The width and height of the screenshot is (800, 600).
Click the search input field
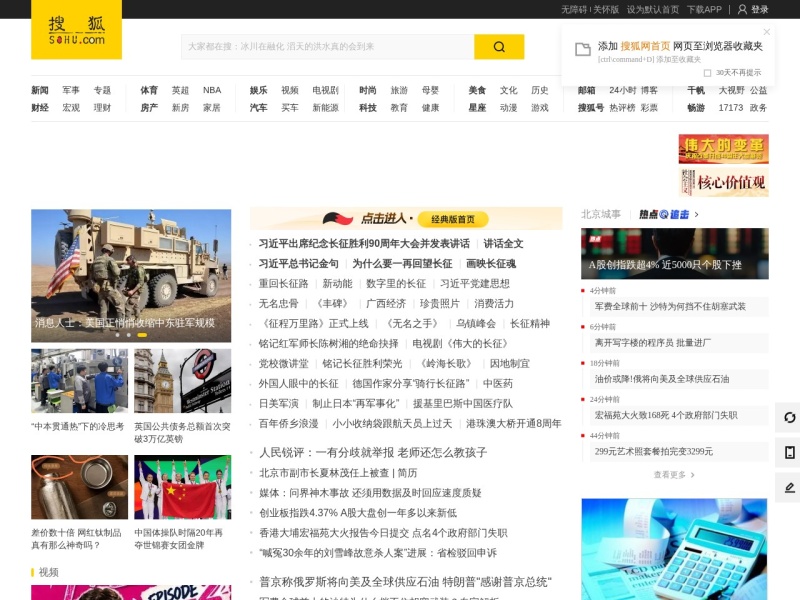coord(328,47)
